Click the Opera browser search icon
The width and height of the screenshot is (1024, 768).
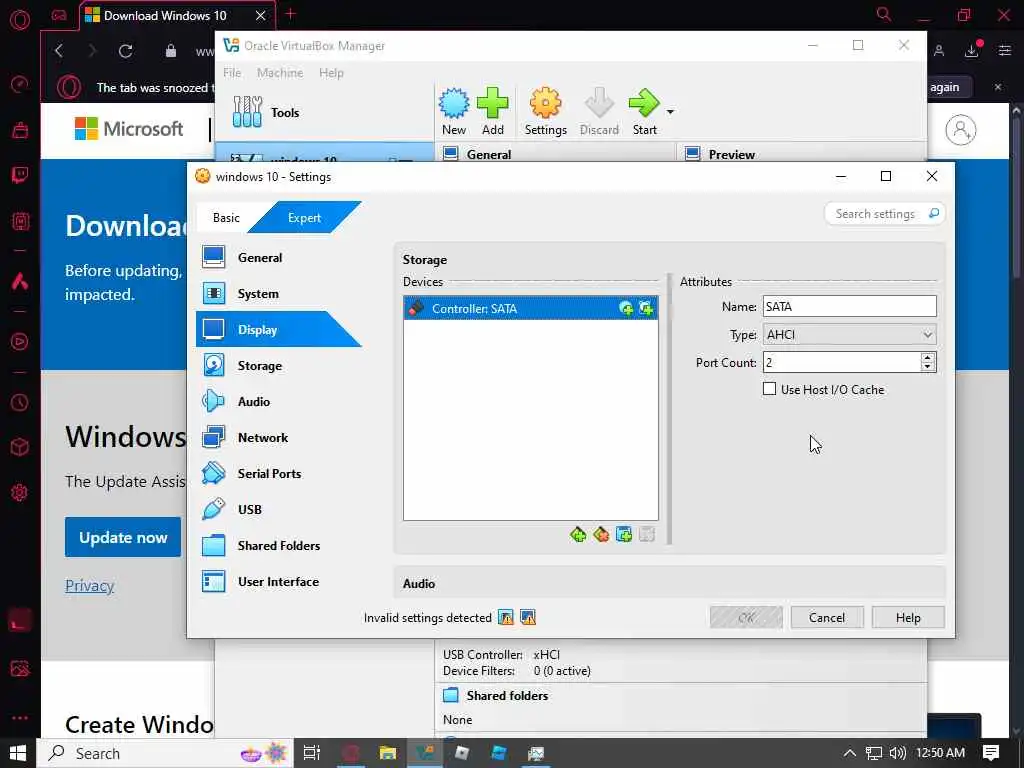(884, 14)
